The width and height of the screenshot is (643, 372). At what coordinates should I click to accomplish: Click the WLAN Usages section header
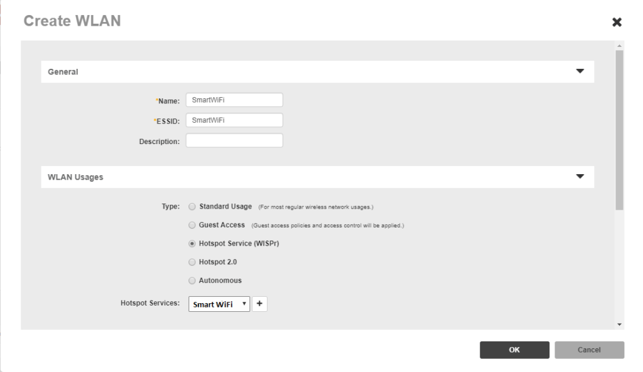(317, 177)
